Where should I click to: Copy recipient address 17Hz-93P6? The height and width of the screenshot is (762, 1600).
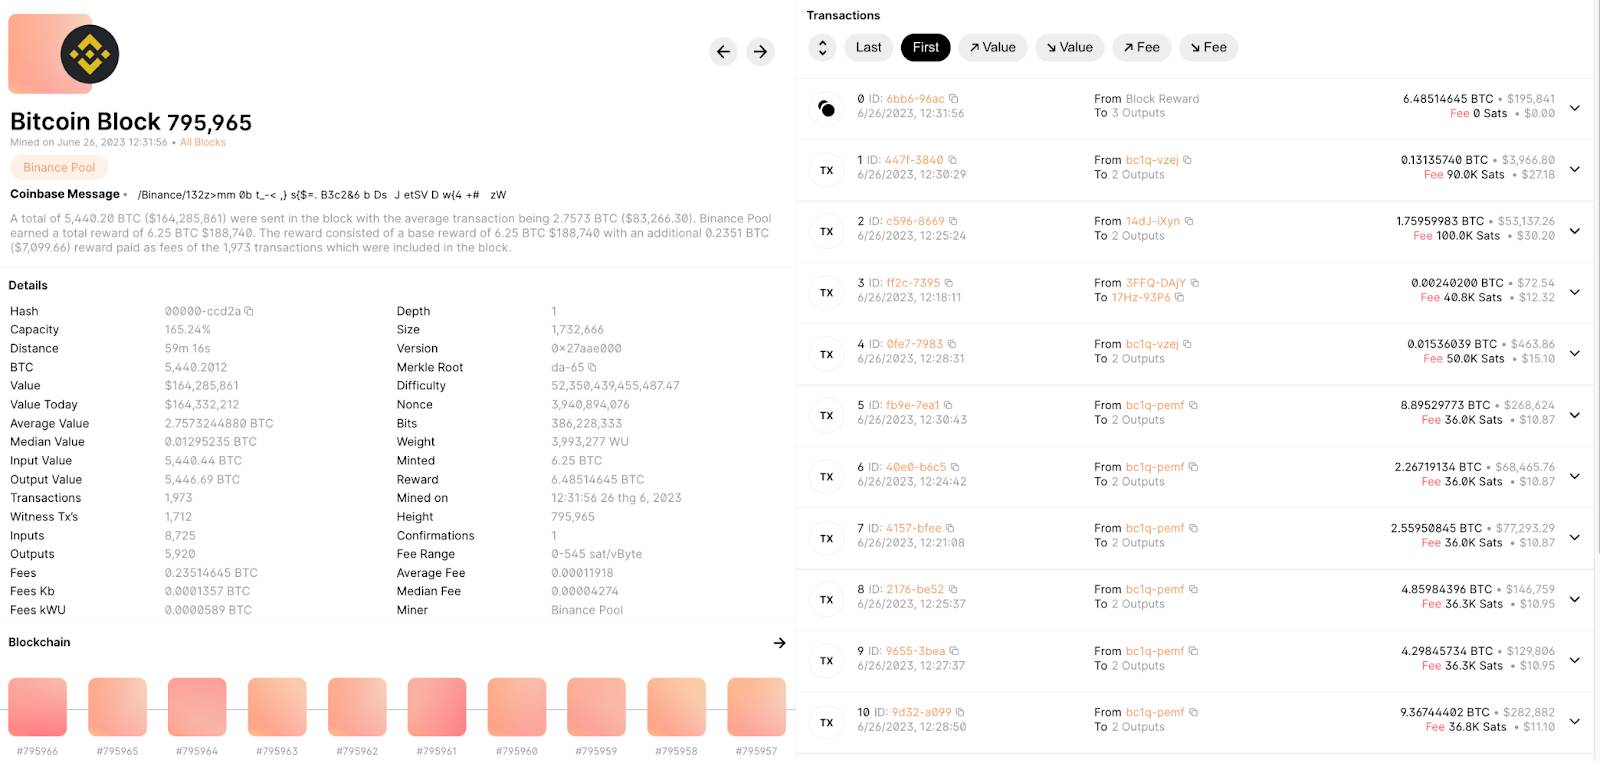tap(1179, 297)
